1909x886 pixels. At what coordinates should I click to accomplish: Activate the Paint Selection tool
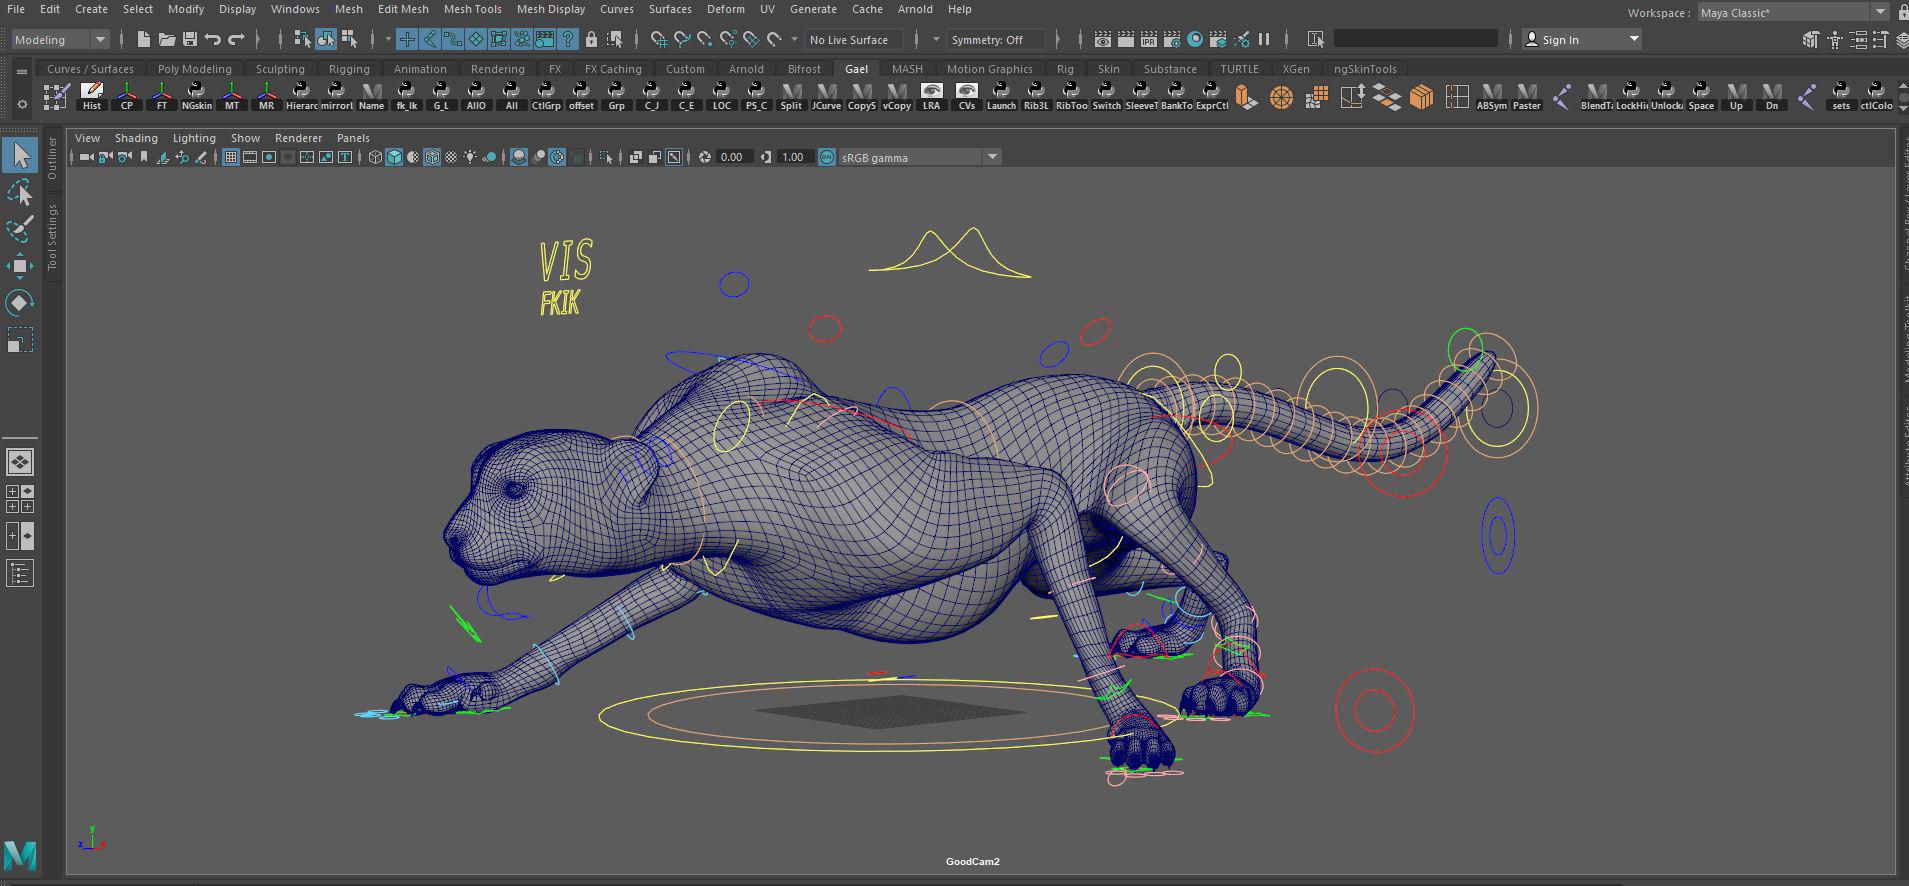[19, 229]
